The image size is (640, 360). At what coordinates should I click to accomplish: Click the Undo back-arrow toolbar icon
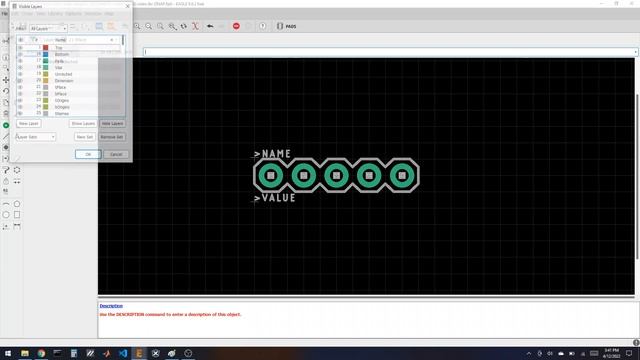point(210,26)
